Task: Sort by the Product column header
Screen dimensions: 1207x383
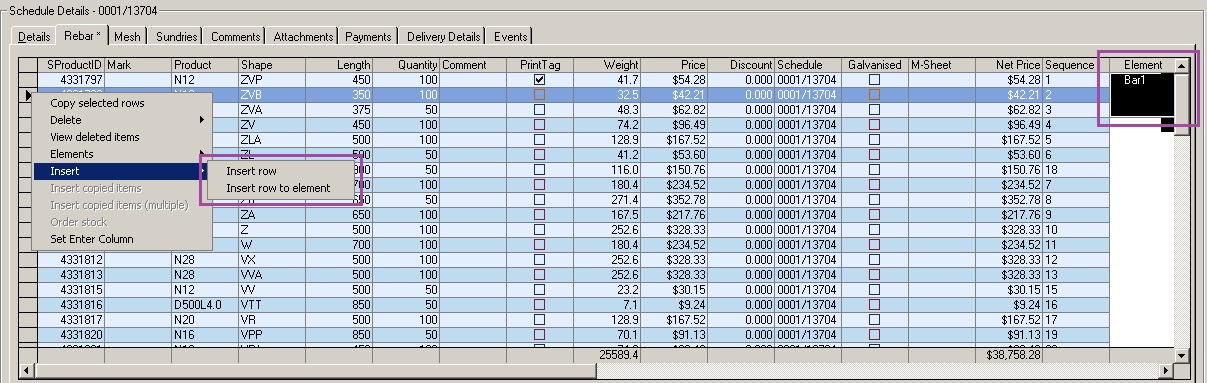Action: 204,65
